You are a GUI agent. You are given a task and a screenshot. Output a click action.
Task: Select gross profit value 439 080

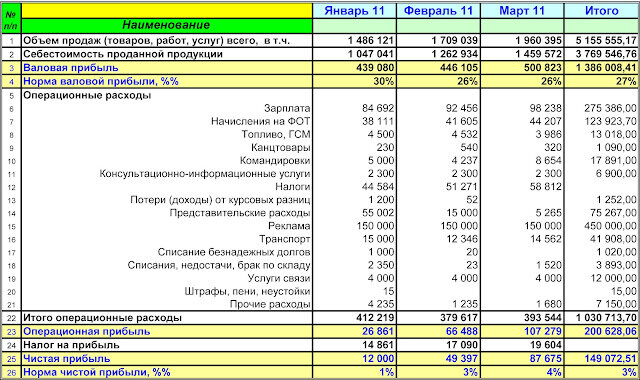[375, 68]
